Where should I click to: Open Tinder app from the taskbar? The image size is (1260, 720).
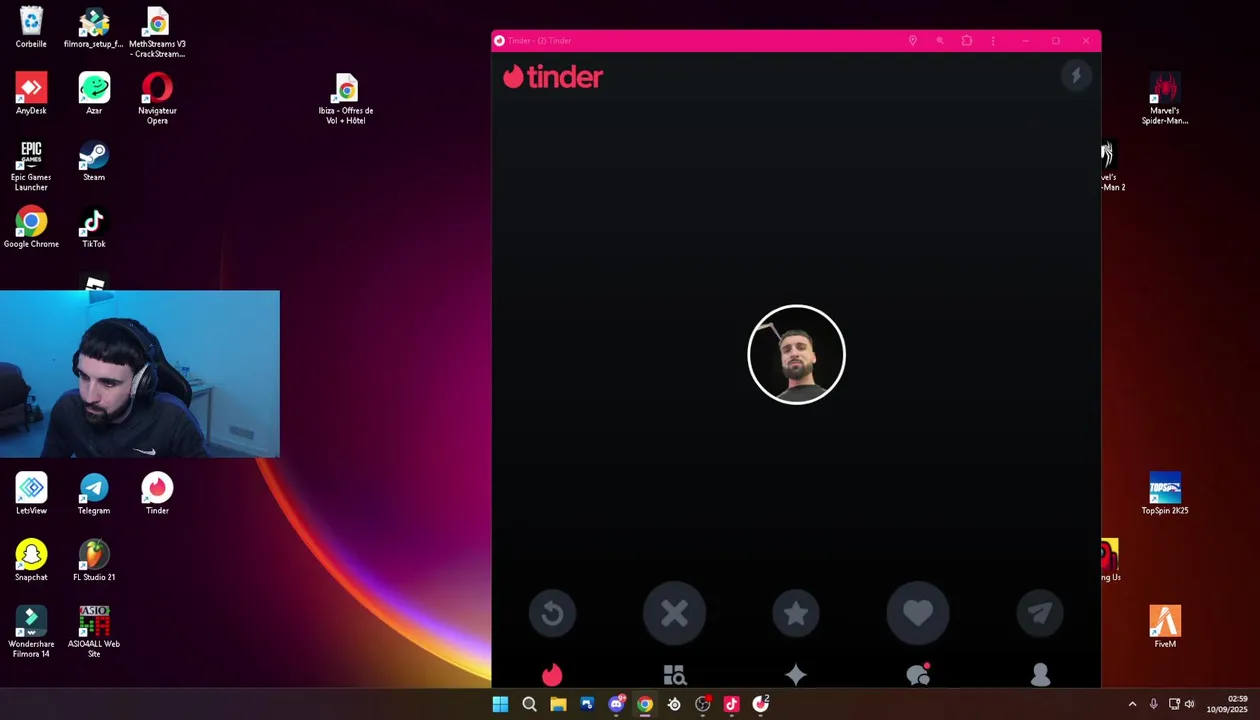[760, 704]
